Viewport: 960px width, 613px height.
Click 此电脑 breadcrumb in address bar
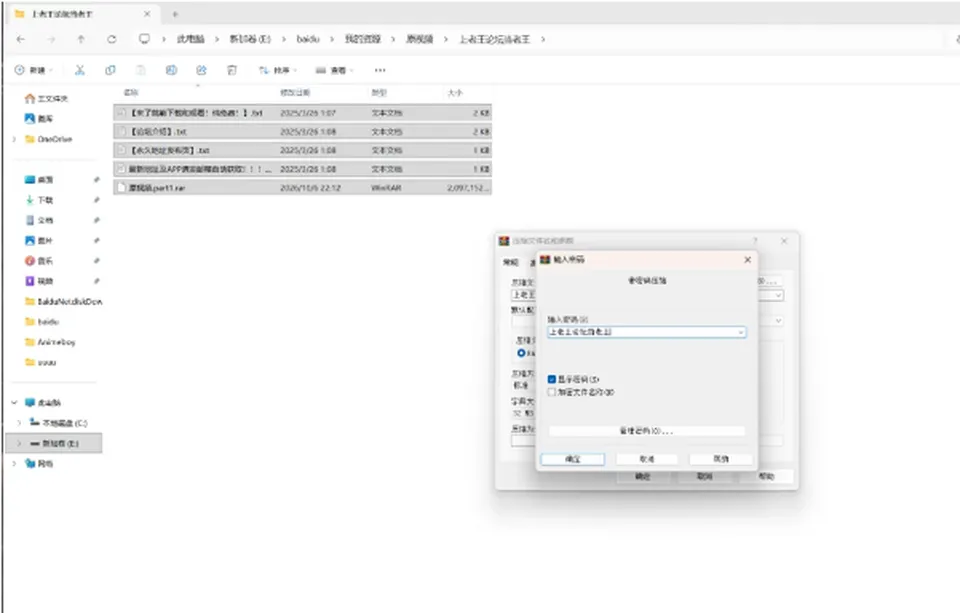pos(190,39)
